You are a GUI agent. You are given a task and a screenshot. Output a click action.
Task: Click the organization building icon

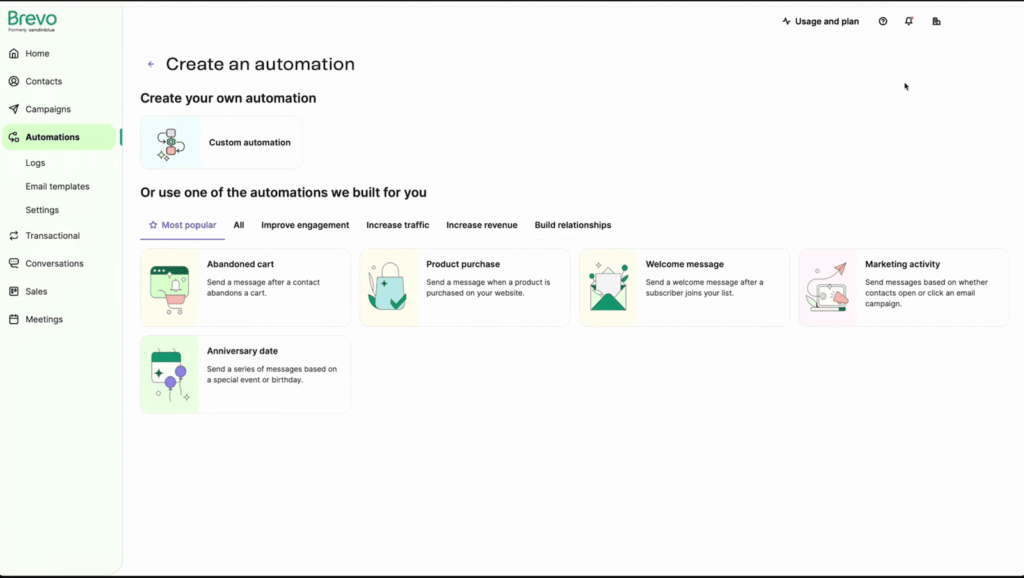pyautogui.click(x=936, y=21)
